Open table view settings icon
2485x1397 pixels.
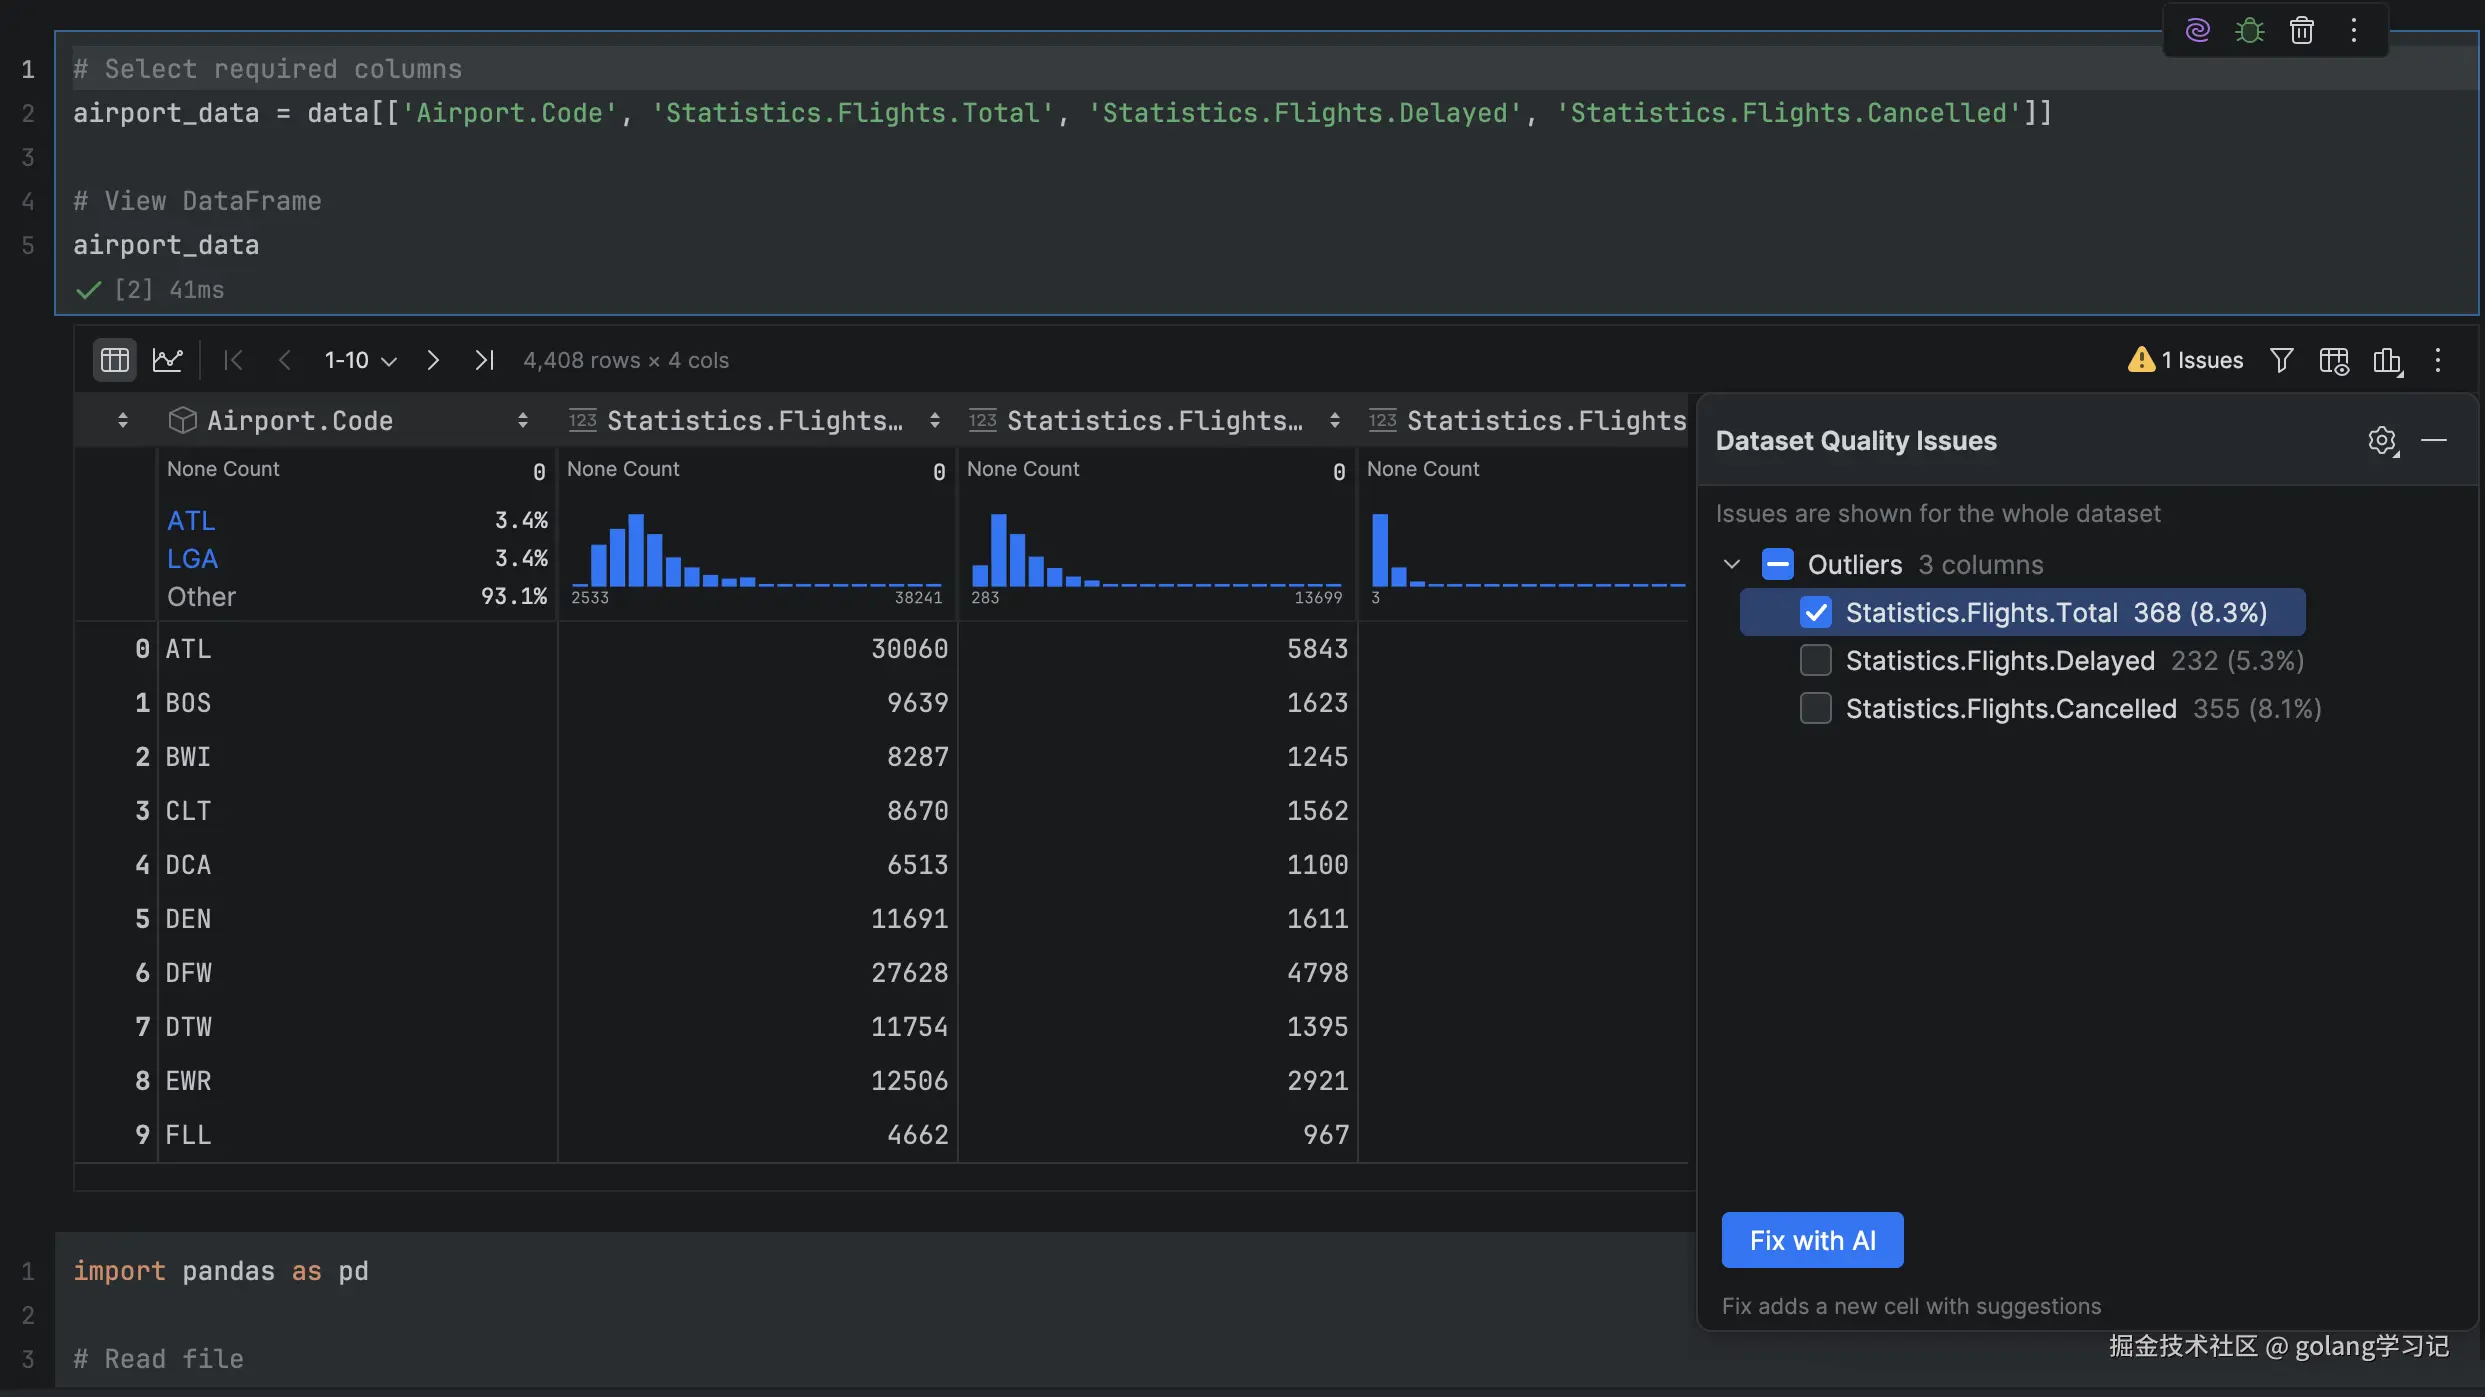pos(2334,360)
